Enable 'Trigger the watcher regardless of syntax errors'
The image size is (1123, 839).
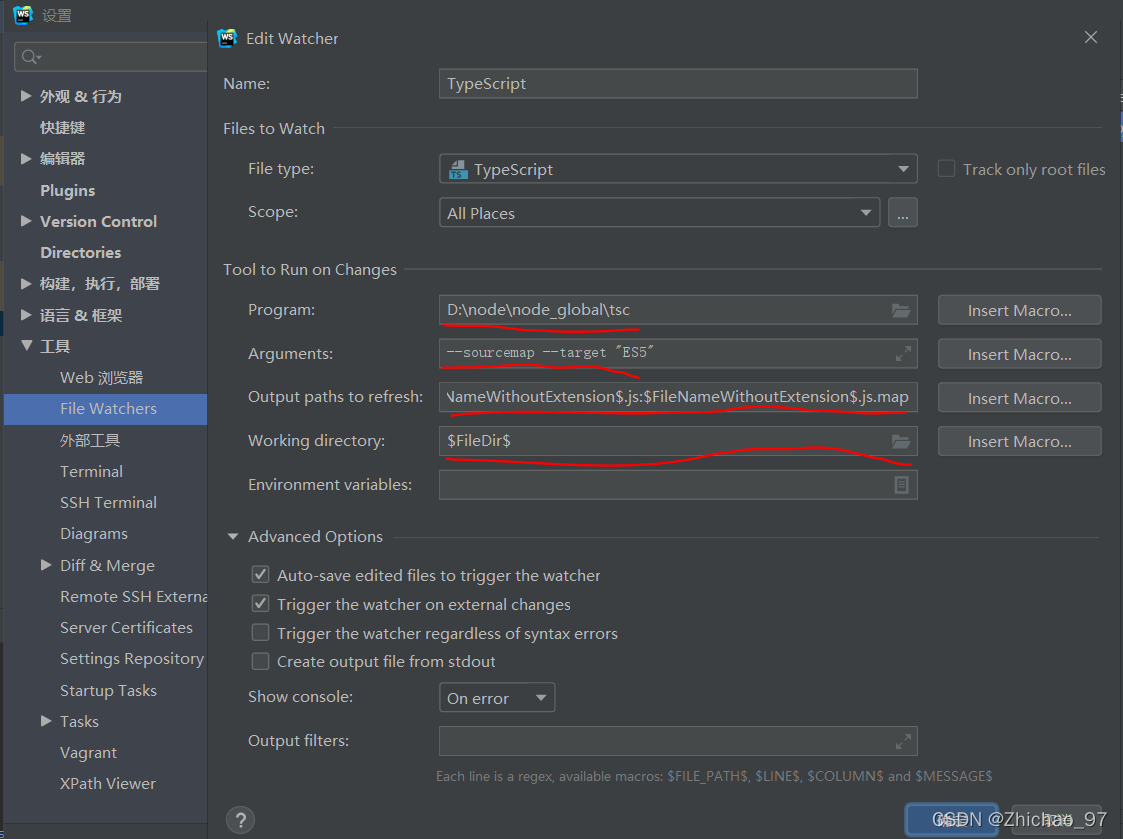(x=260, y=632)
